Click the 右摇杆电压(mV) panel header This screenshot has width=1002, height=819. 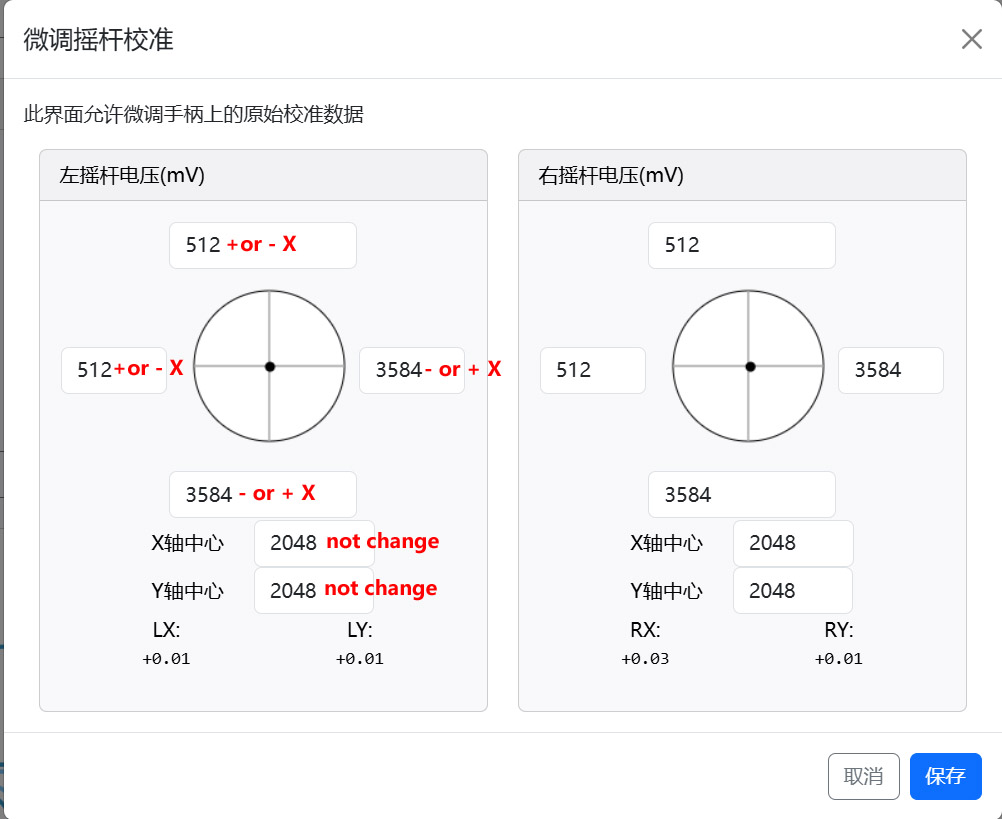click(742, 175)
